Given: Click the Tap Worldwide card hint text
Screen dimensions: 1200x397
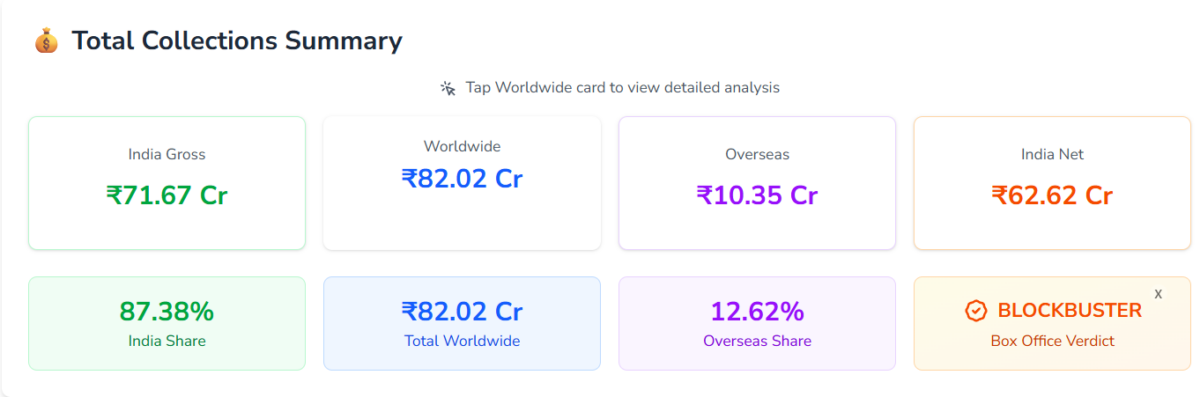Looking at the screenshot, I should 623,88.
